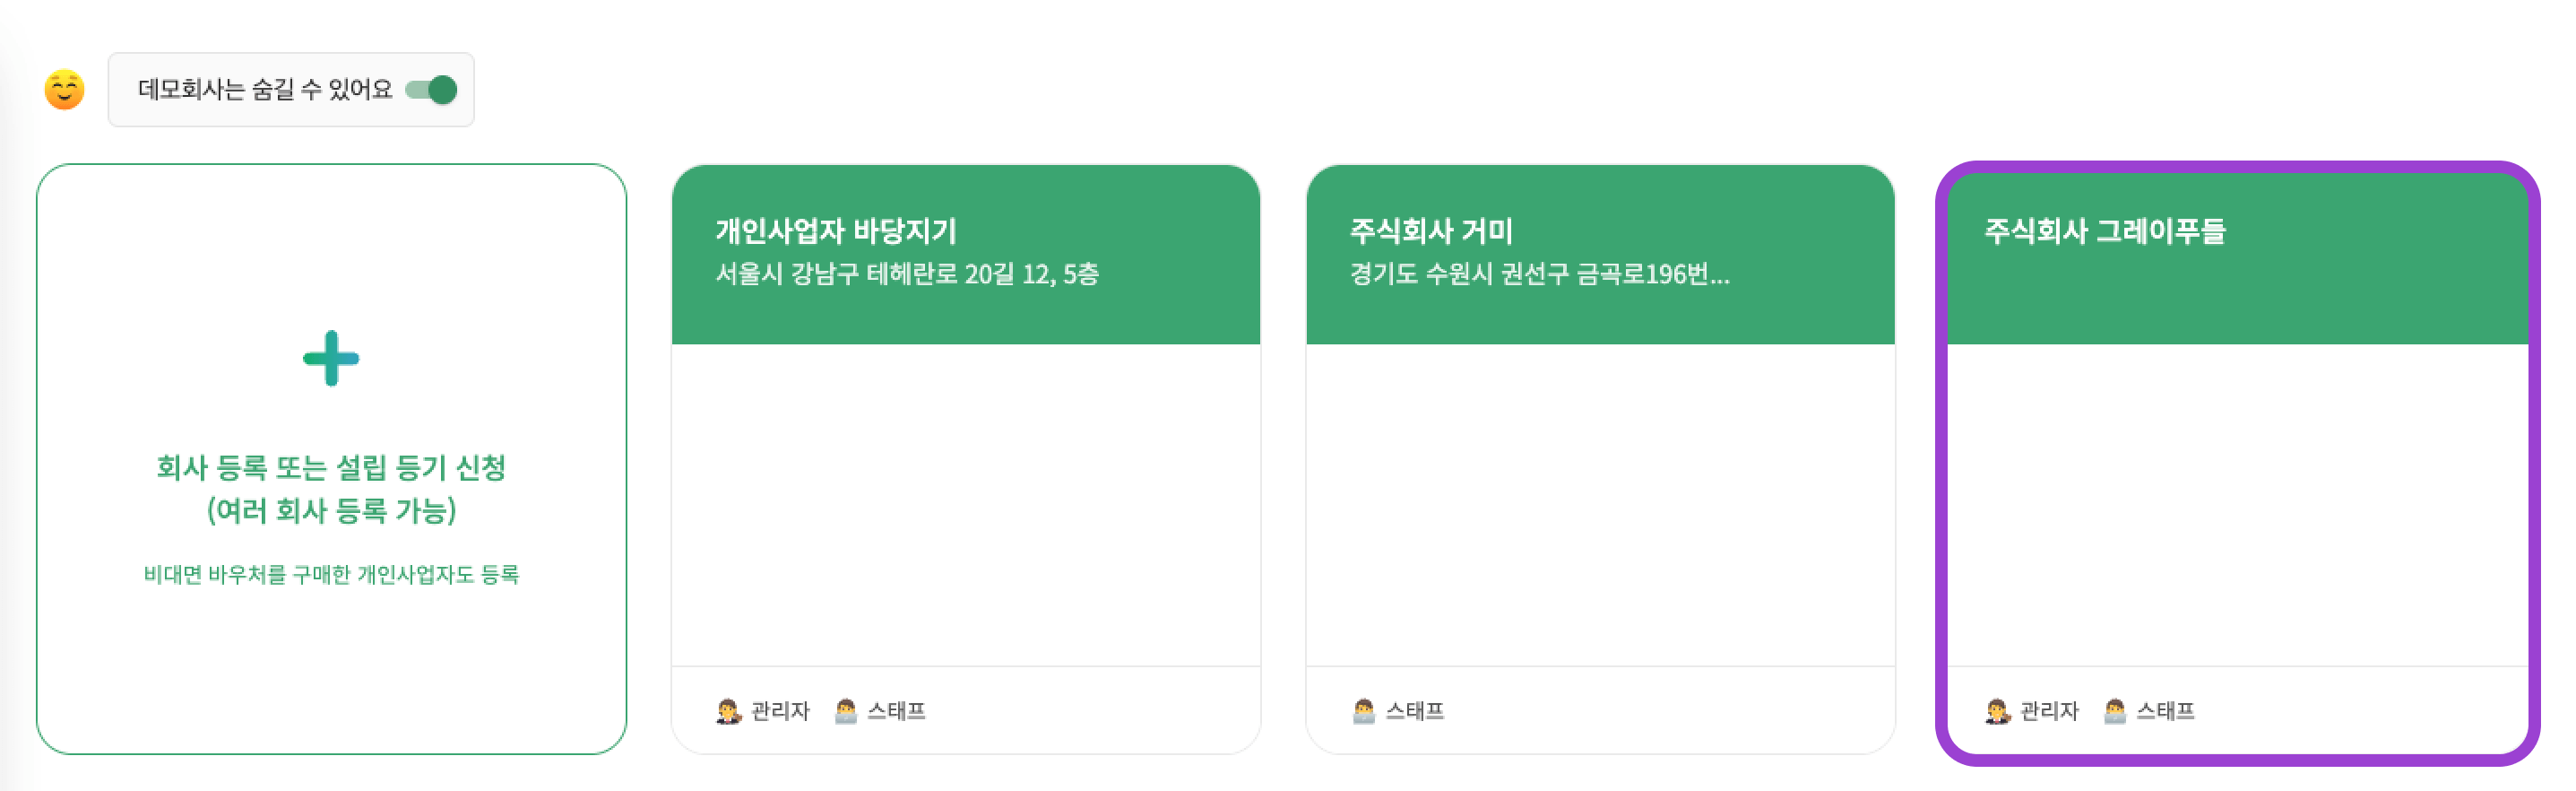Screen dimensions: 2576x791
Task: Click the 관리자 label text on the first company
Action: coord(780,712)
